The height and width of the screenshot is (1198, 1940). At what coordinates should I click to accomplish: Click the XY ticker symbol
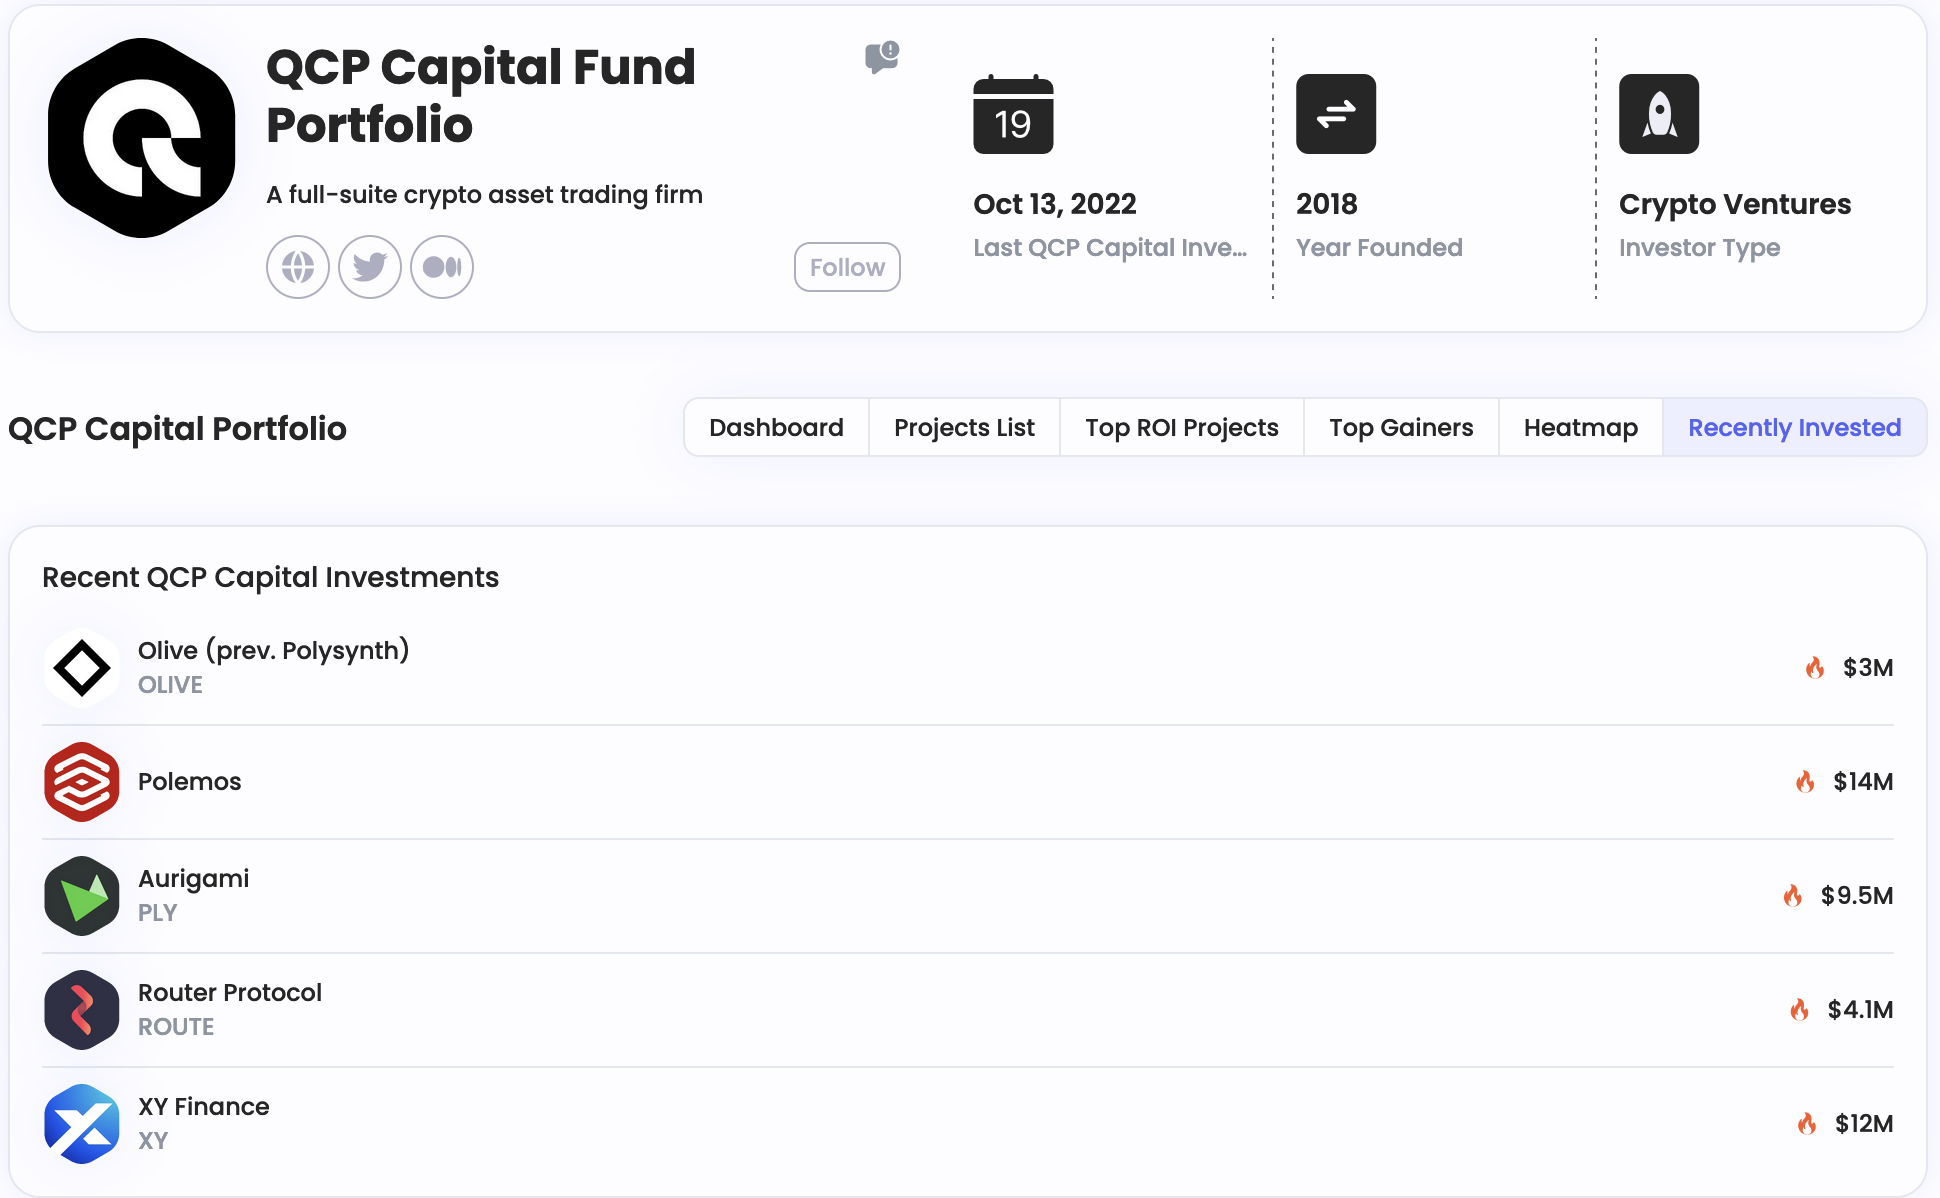coord(153,1141)
